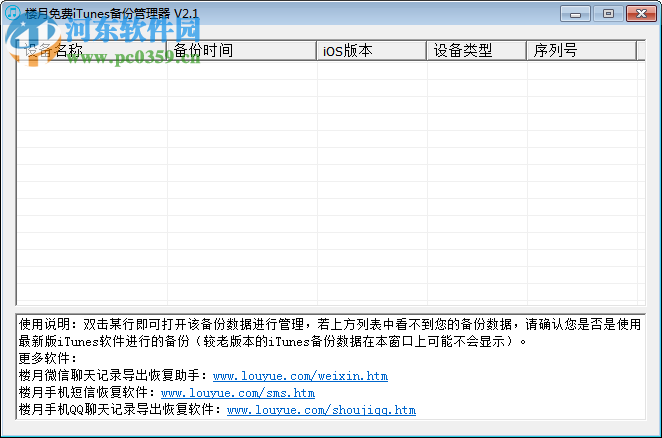Minimize the iTunes backup manager window
Viewport: 662px width, 438px height.
tap(575, 14)
